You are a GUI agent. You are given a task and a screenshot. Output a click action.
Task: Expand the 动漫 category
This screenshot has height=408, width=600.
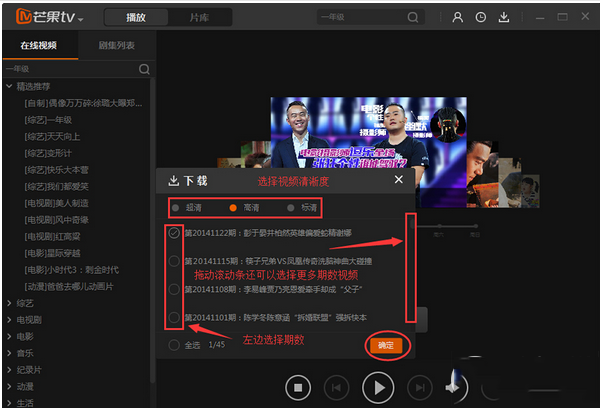pos(9,387)
